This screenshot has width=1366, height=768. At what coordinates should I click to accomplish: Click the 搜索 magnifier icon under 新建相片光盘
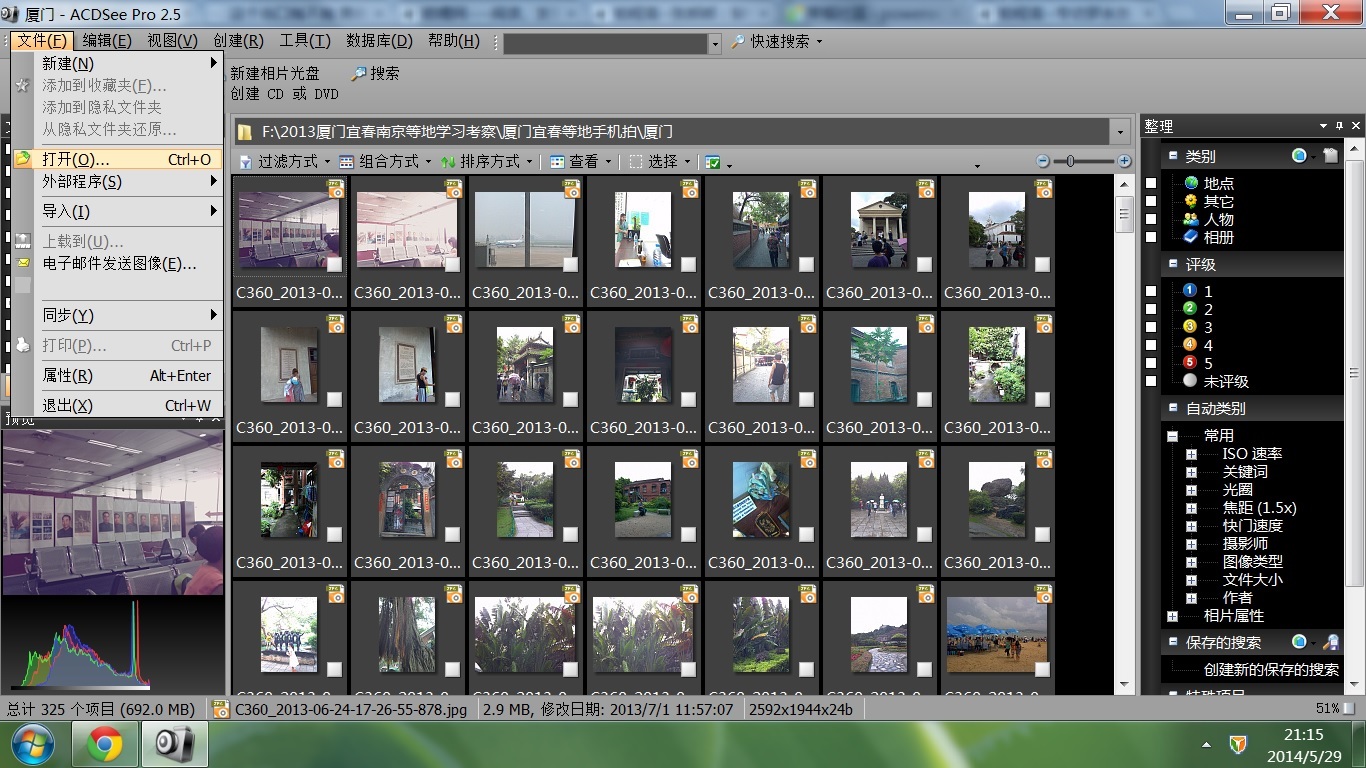[359, 73]
